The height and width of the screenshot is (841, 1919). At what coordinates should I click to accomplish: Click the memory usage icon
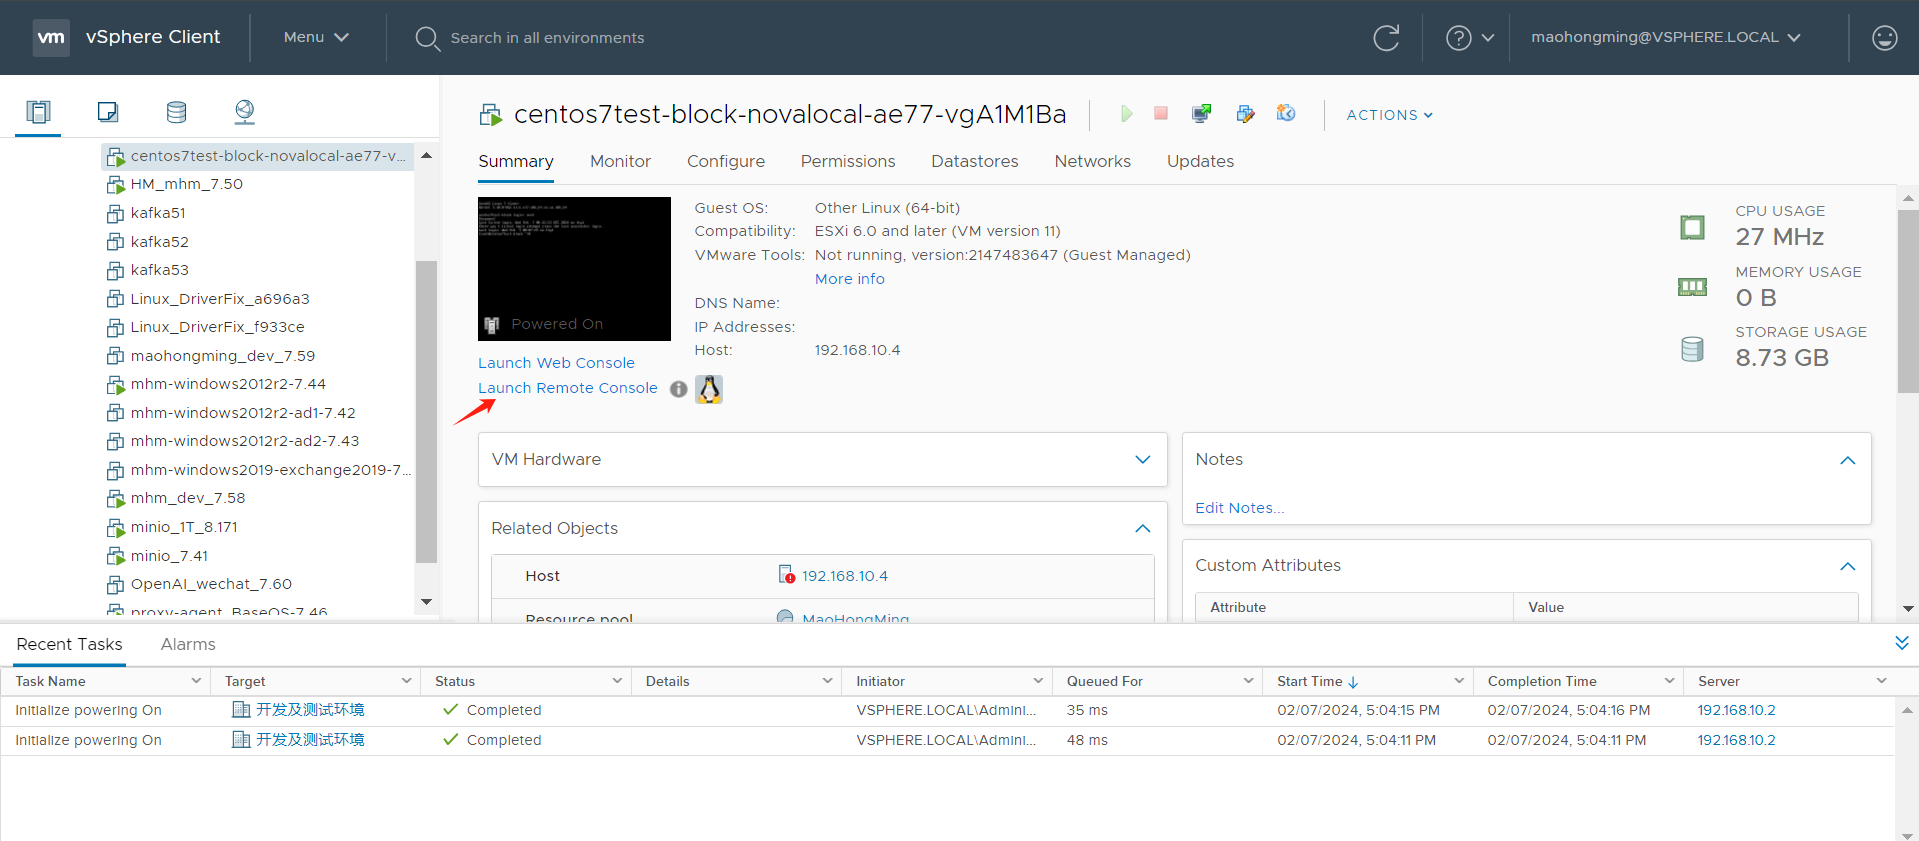click(1692, 288)
